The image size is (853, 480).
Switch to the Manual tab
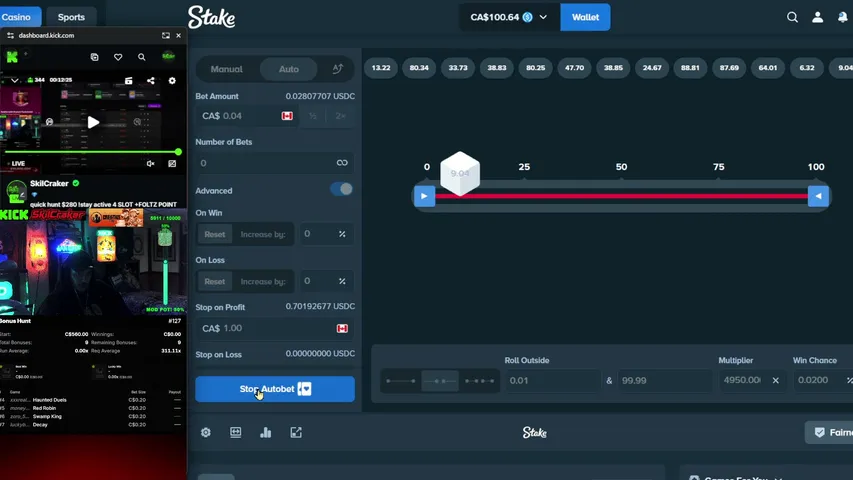coord(226,69)
